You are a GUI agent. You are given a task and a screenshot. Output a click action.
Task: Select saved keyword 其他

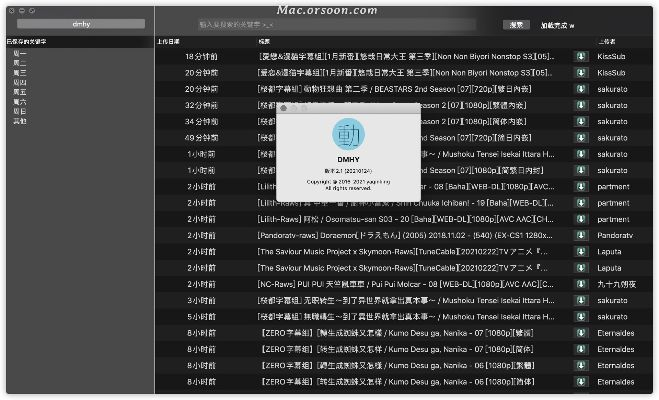pyautogui.click(x=20, y=121)
